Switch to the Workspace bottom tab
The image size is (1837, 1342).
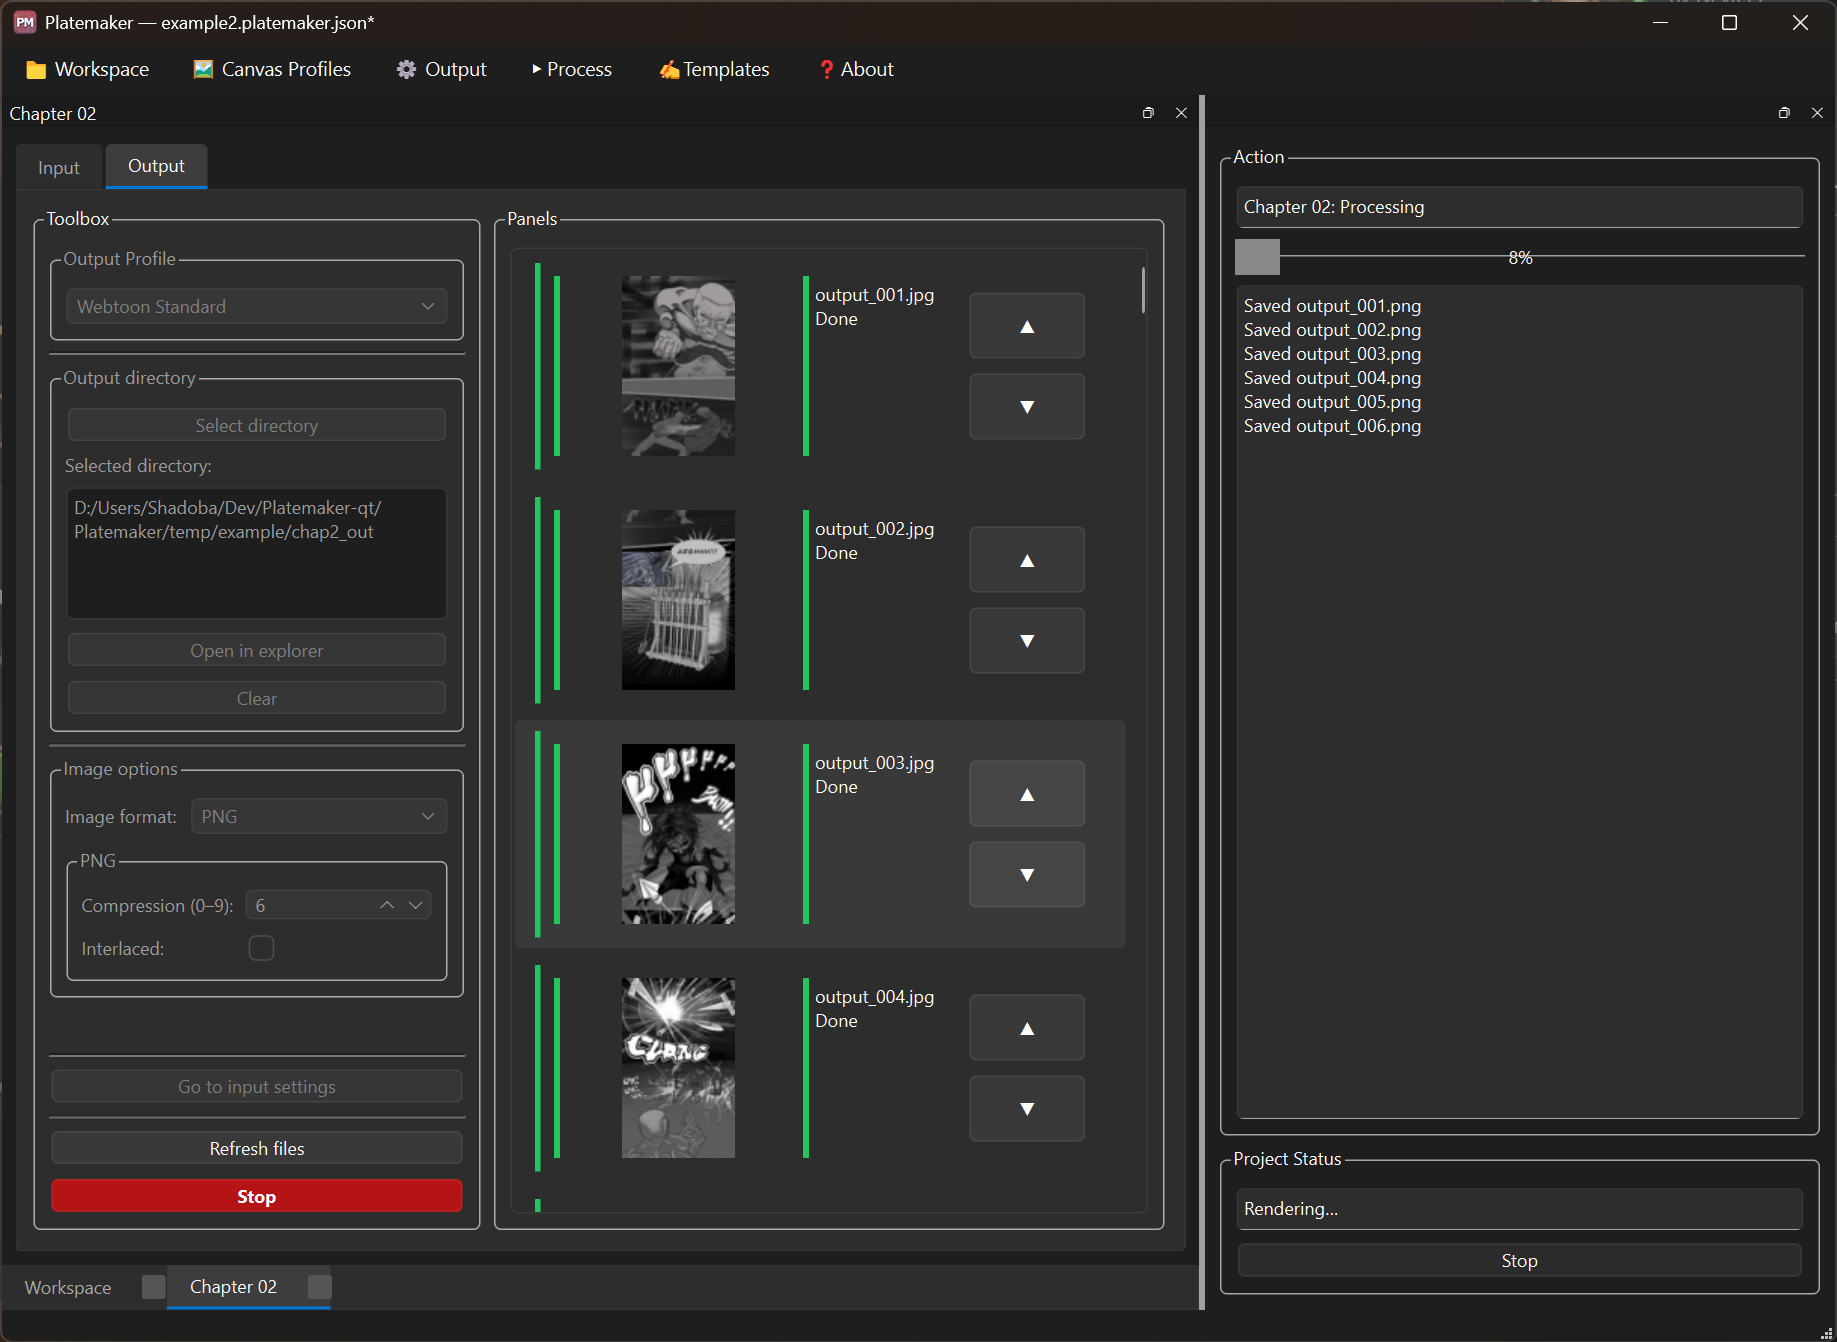tap(68, 1288)
